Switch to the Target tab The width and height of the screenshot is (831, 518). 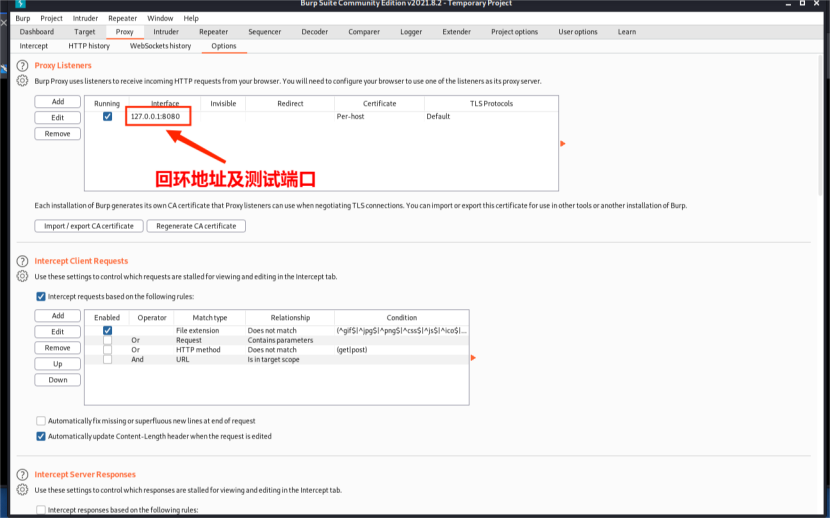click(85, 32)
